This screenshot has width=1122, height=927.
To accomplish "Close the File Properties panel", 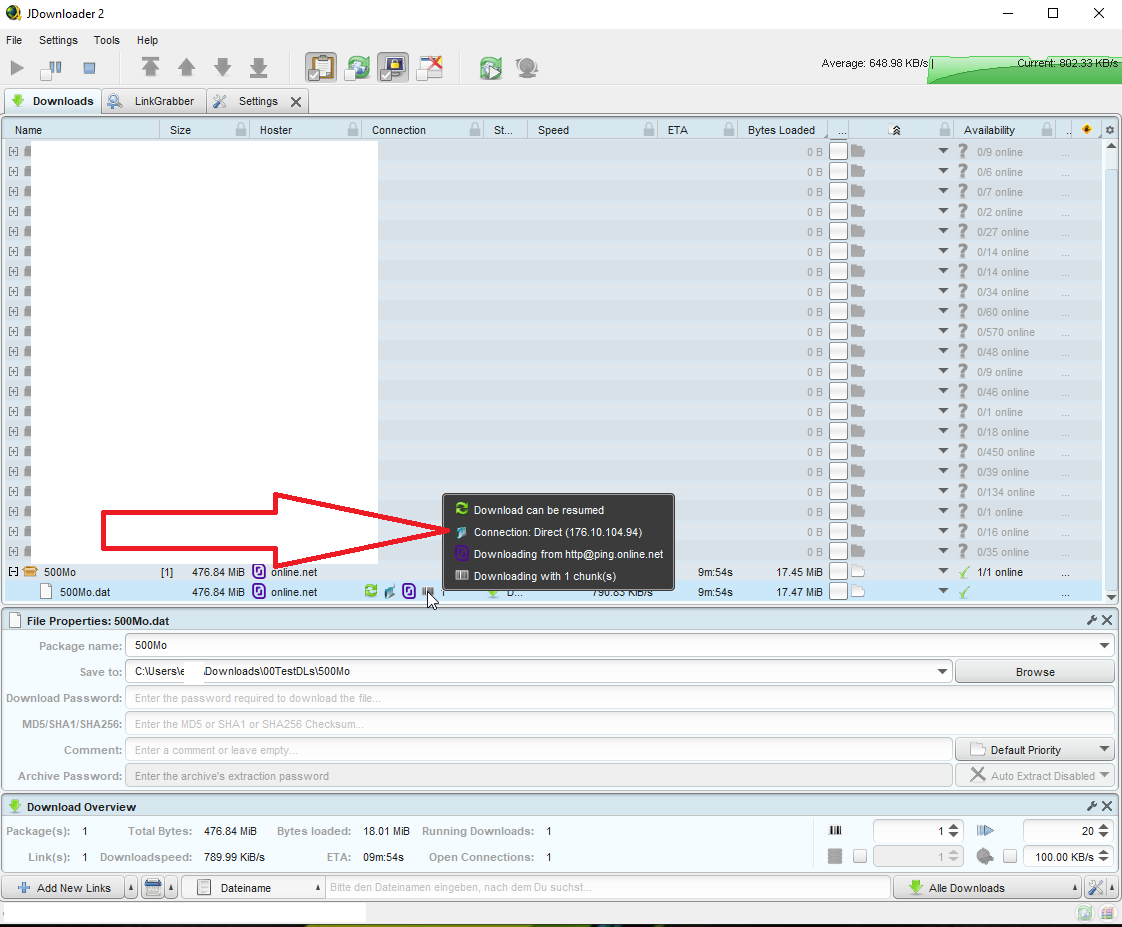I will [x=1107, y=620].
